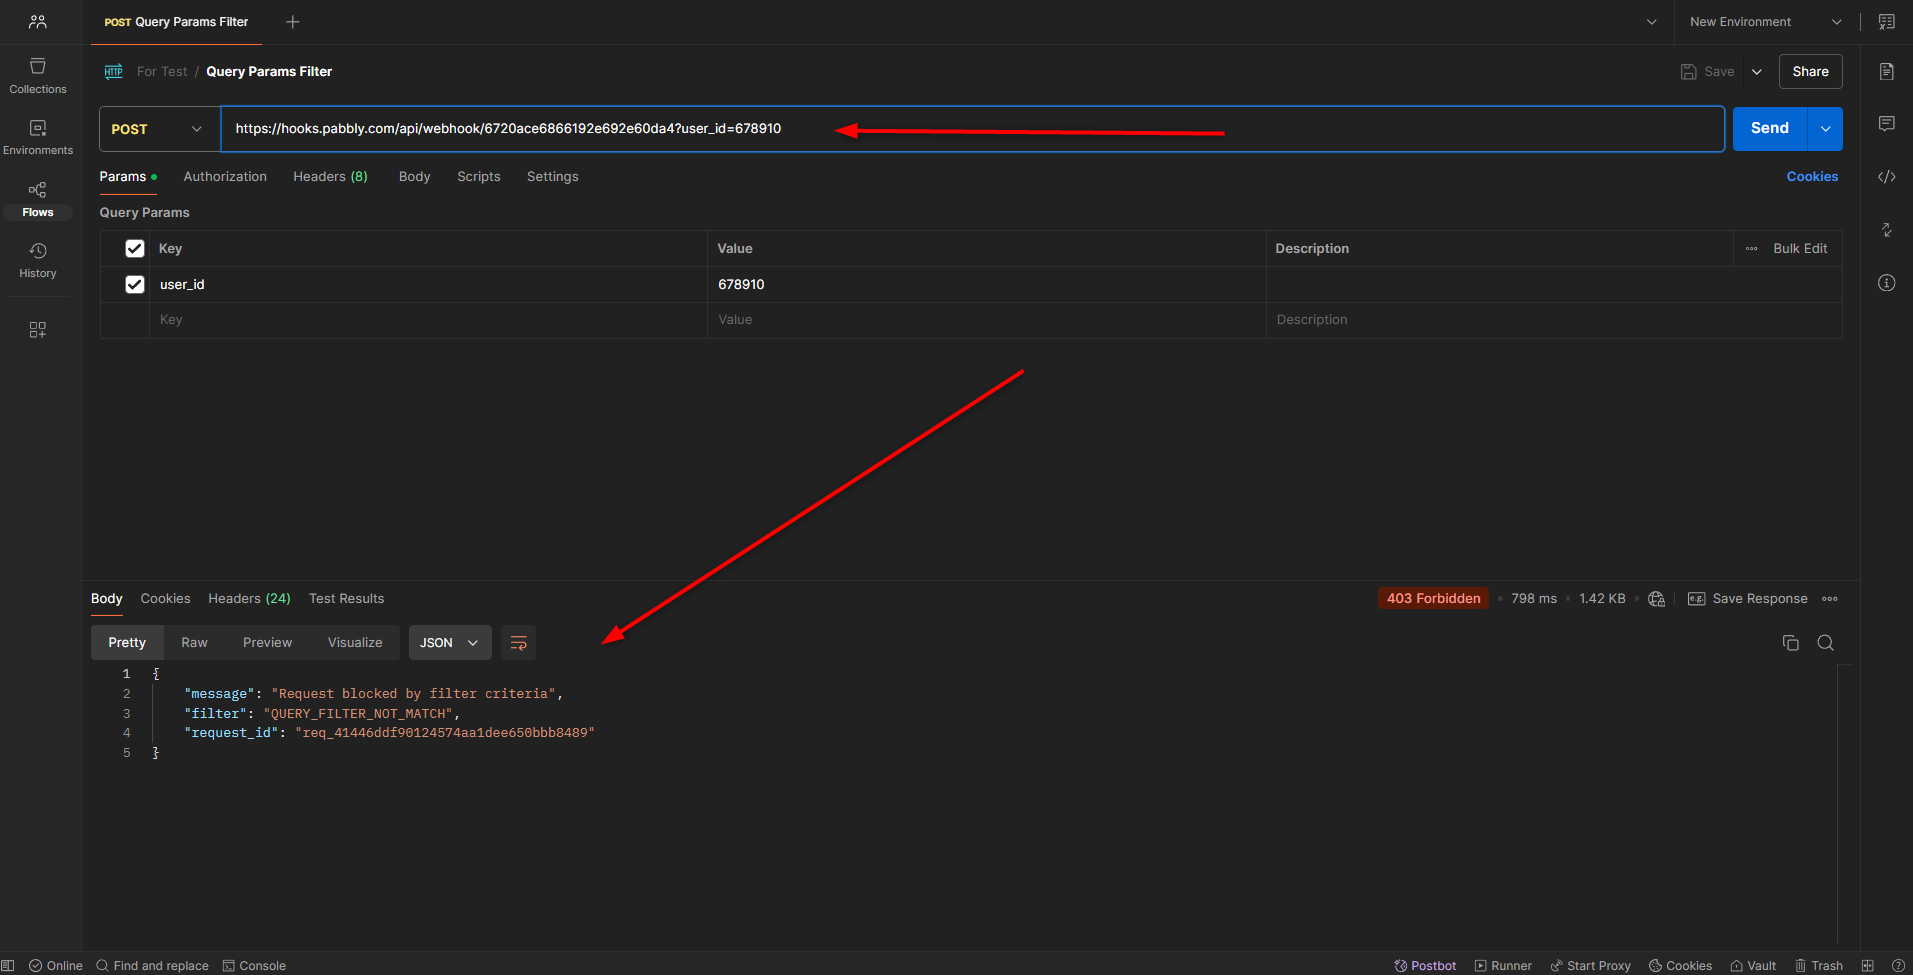The width and height of the screenshot is (1913, 975).
Task: Click the Save request icon button
Action: click(x=1707, y=72)
